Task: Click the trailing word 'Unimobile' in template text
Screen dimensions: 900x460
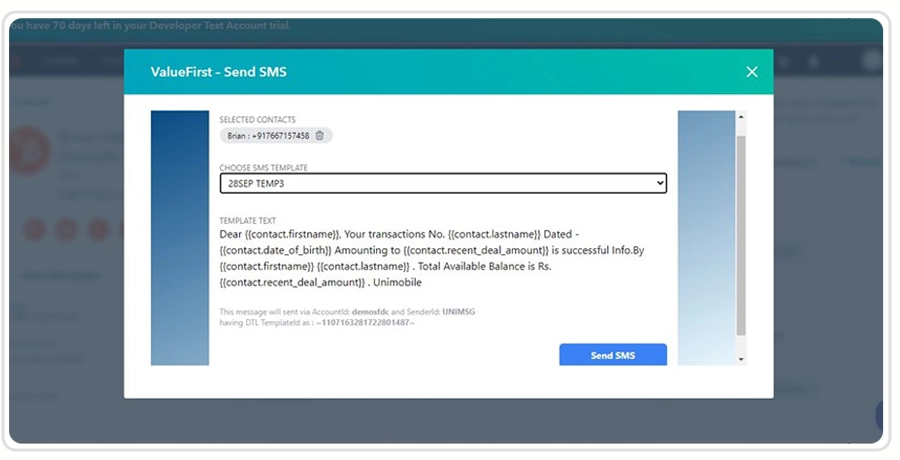Action: pyautogui.click(x=397, y=283)
